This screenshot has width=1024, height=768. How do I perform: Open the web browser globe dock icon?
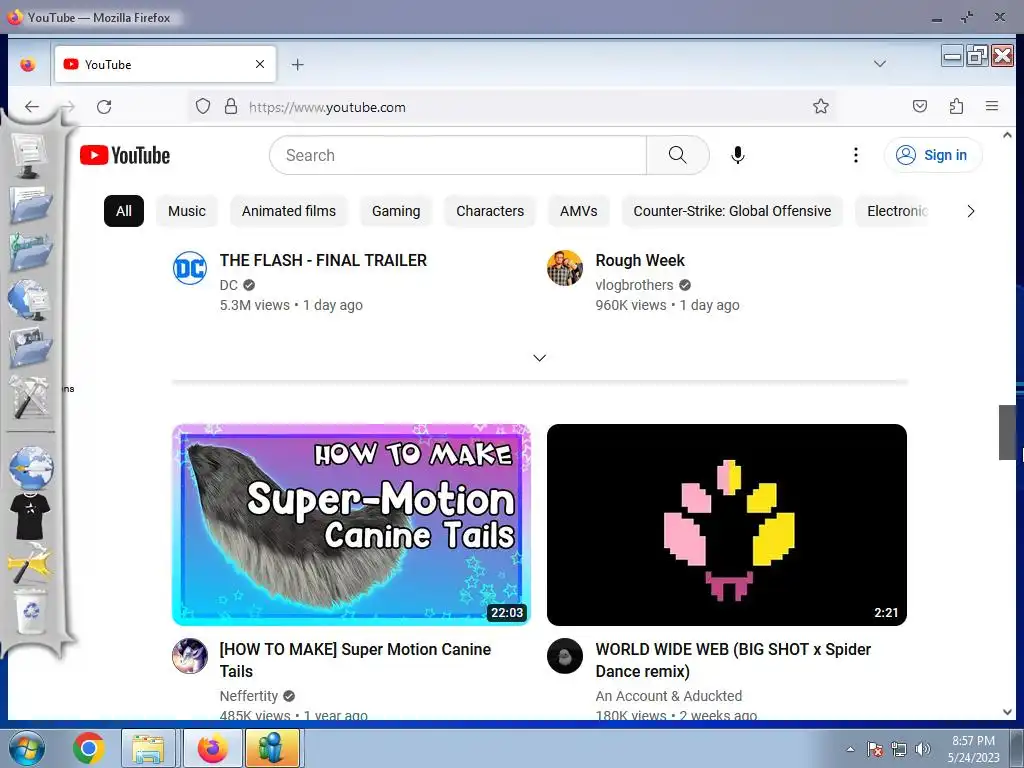click(31, 468)
